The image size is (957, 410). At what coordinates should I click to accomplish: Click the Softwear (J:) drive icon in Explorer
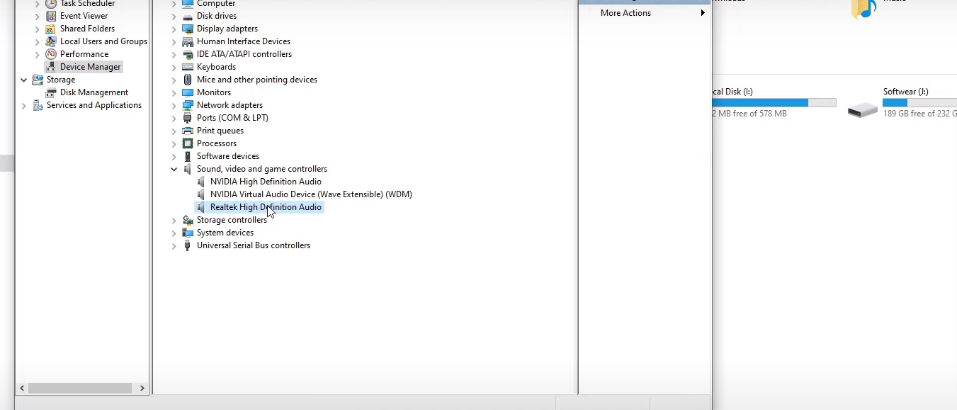(x=863, y=110)
